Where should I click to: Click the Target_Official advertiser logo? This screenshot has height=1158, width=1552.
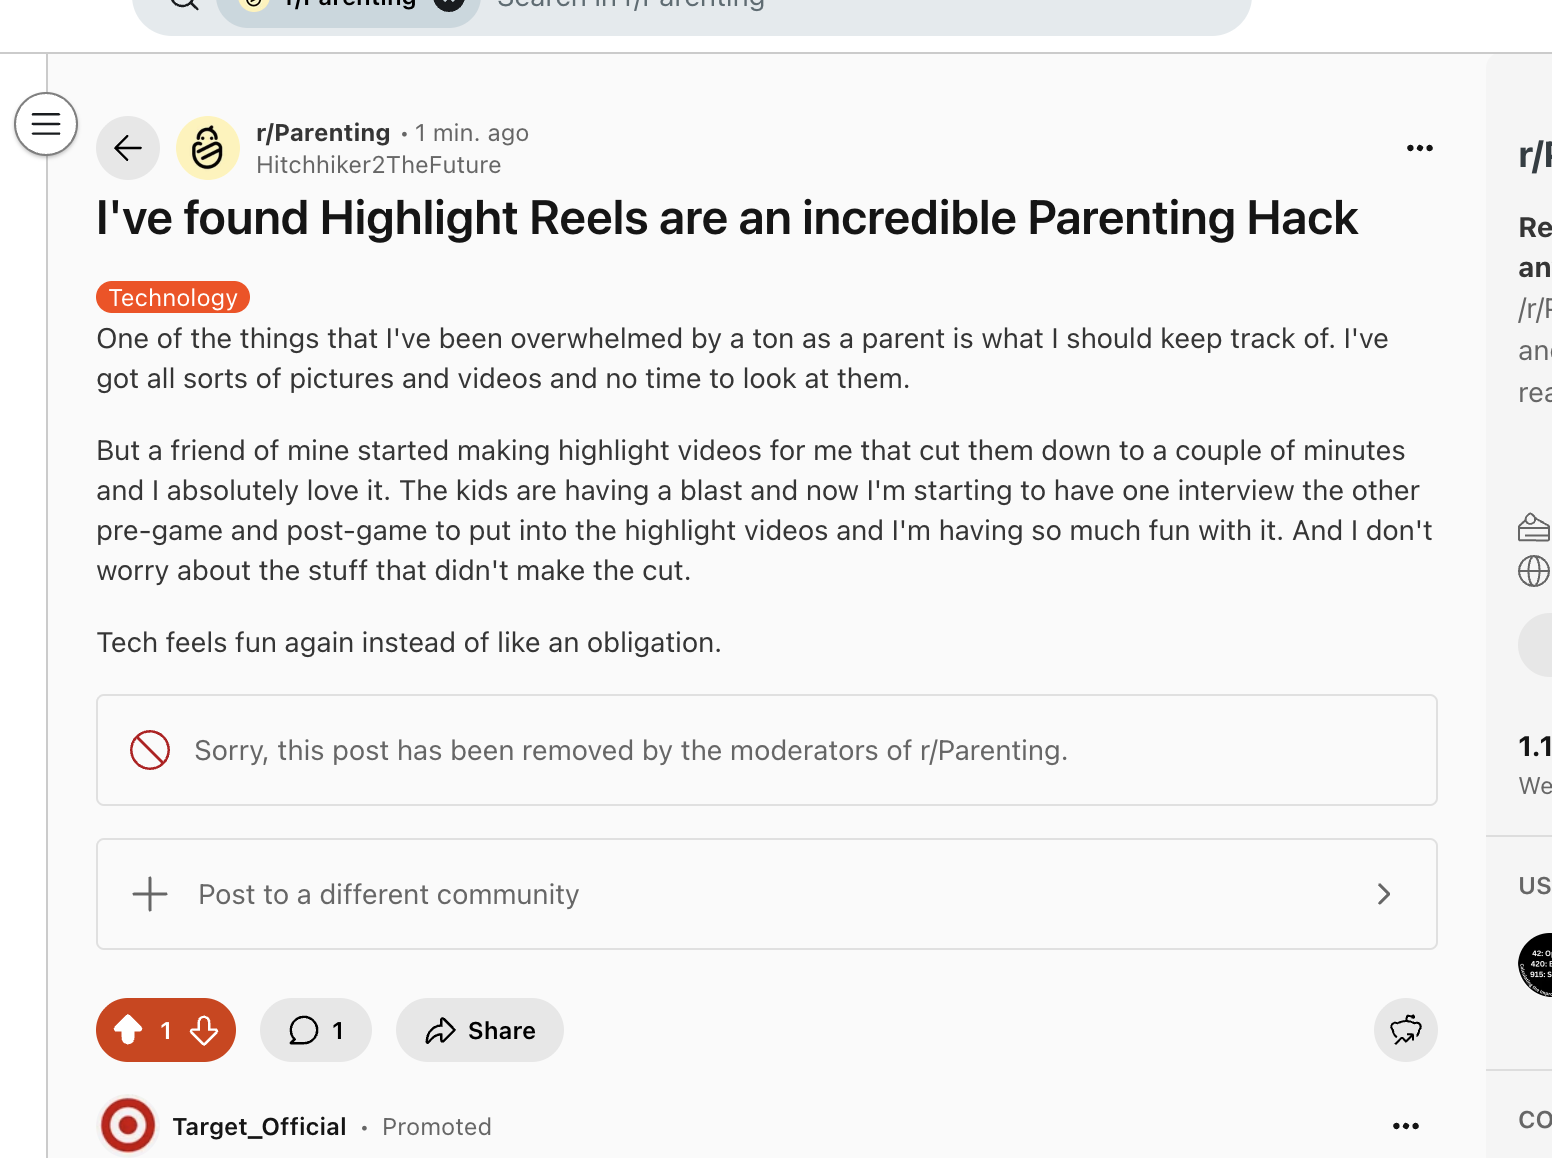click(x=128, y=1126)
